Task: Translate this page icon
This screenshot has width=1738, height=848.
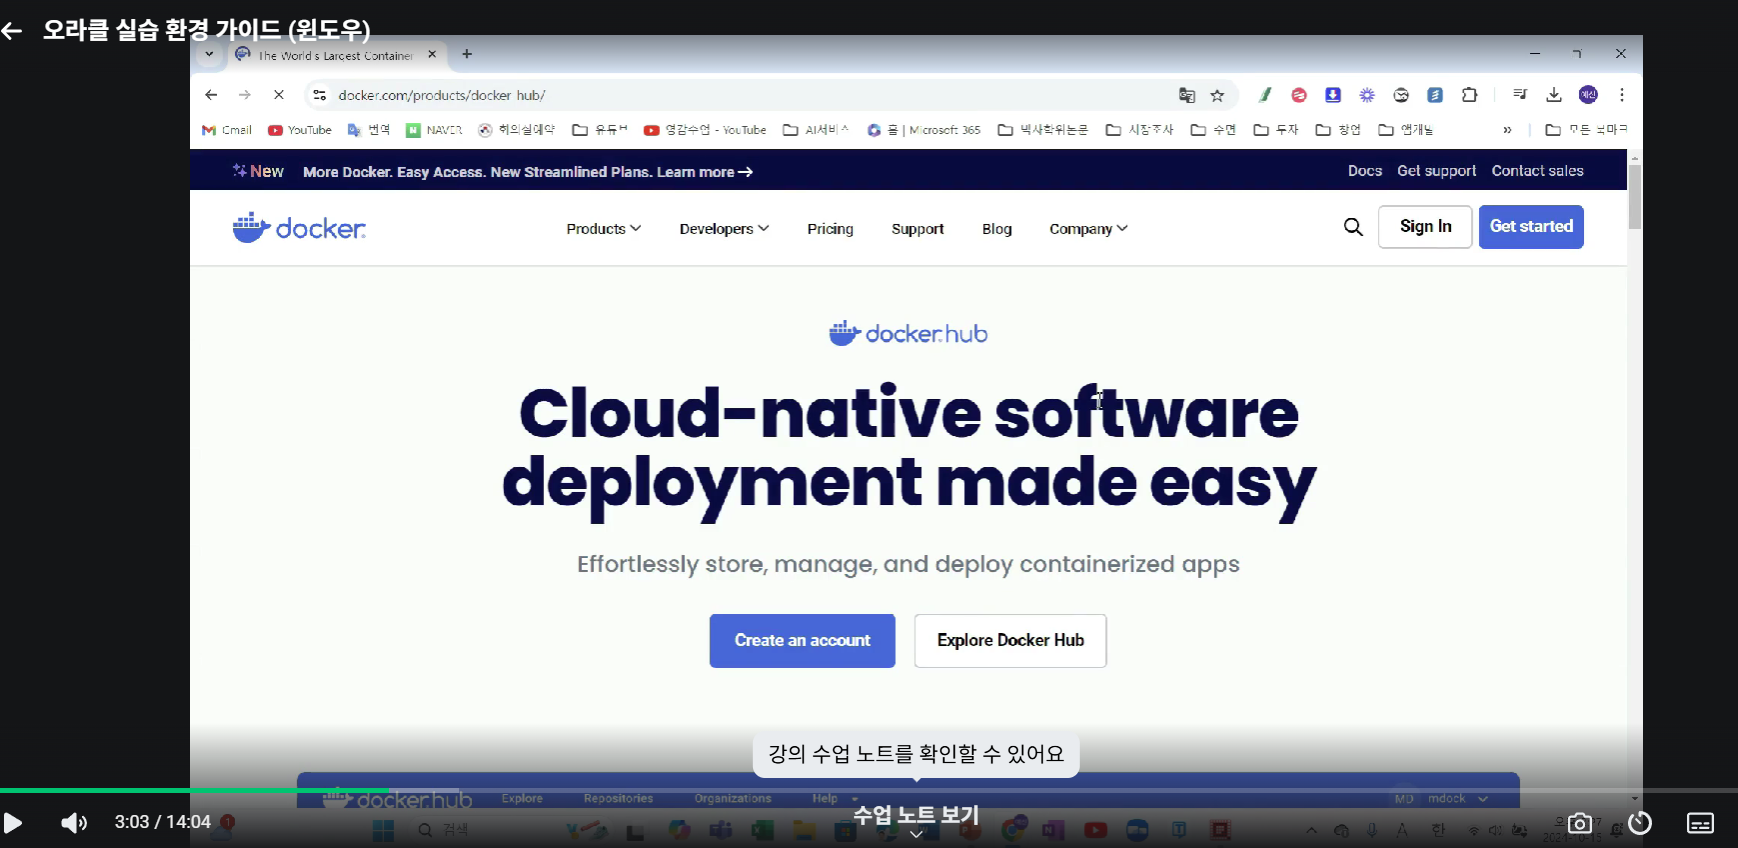Action: (x=1187, y=95)
